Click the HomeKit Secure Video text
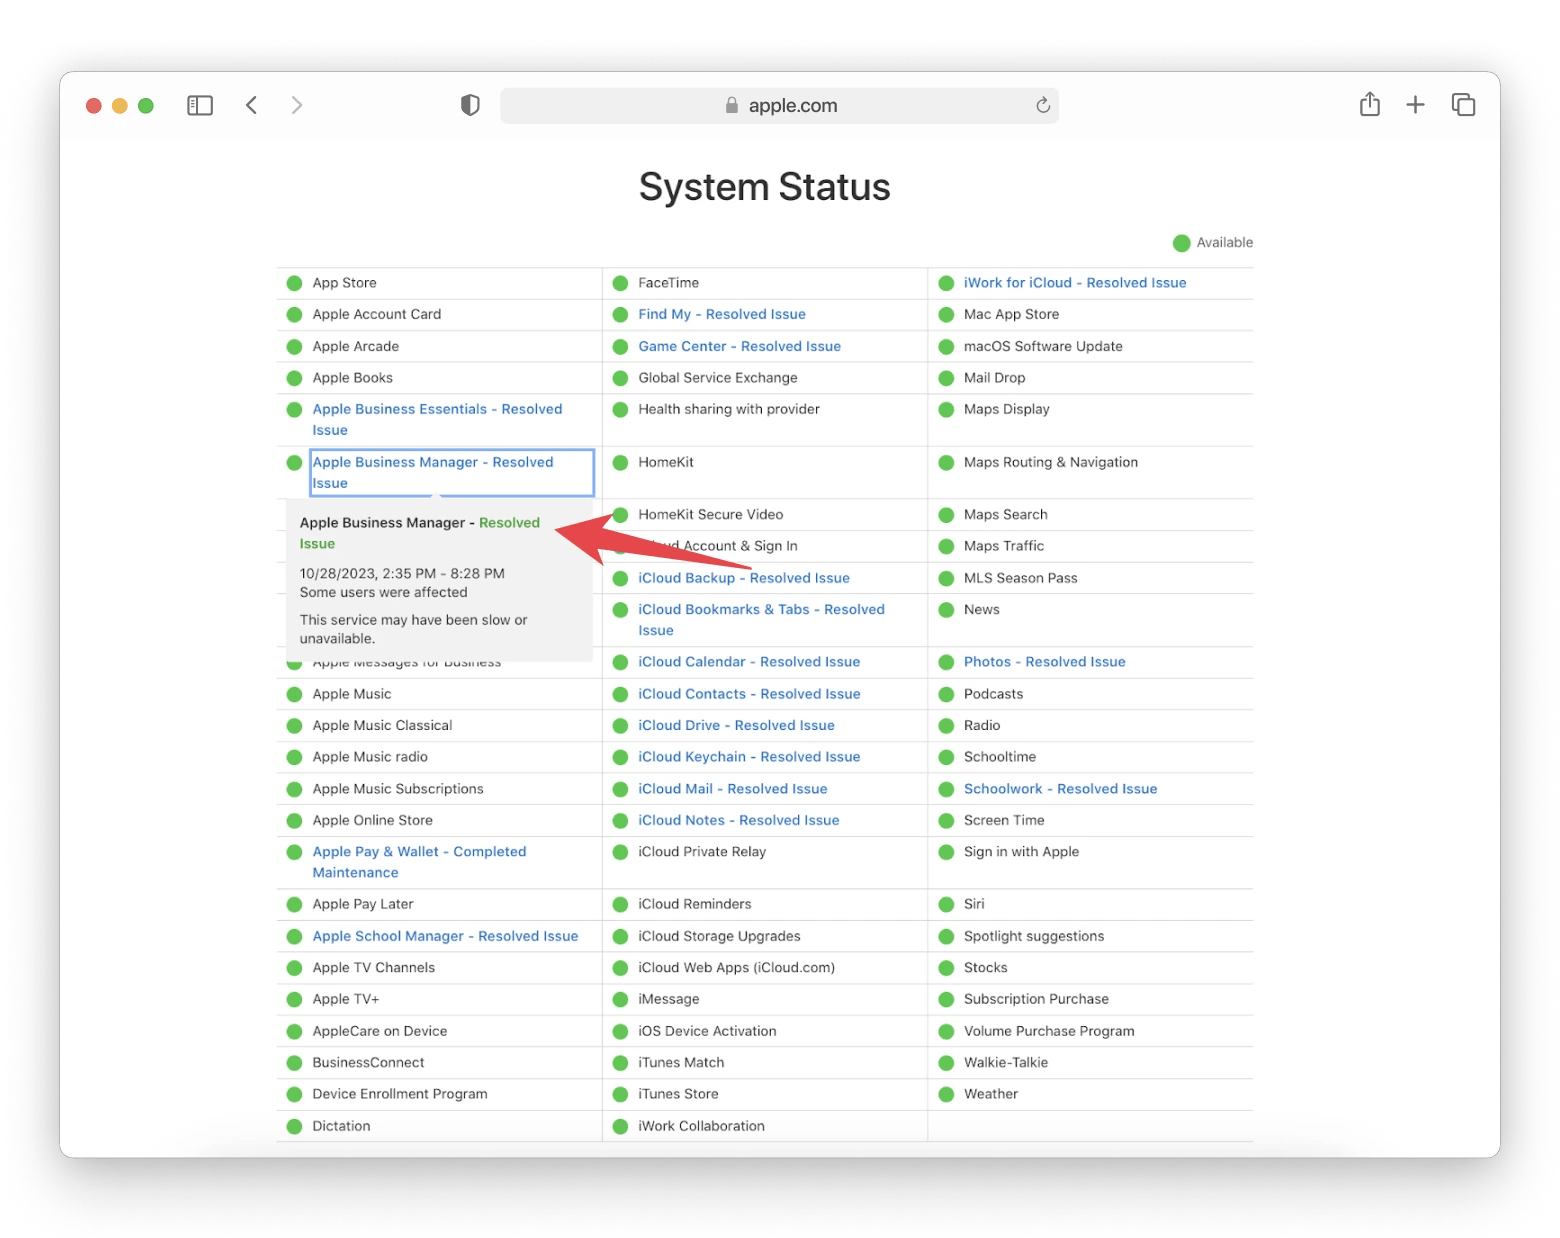This screenshot has height=1238, width=1560. [x=711, y=515]
